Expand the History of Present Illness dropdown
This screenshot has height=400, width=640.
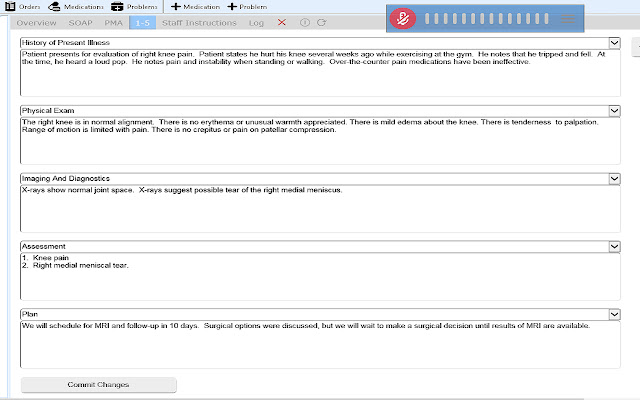click(x=614, y=42)
